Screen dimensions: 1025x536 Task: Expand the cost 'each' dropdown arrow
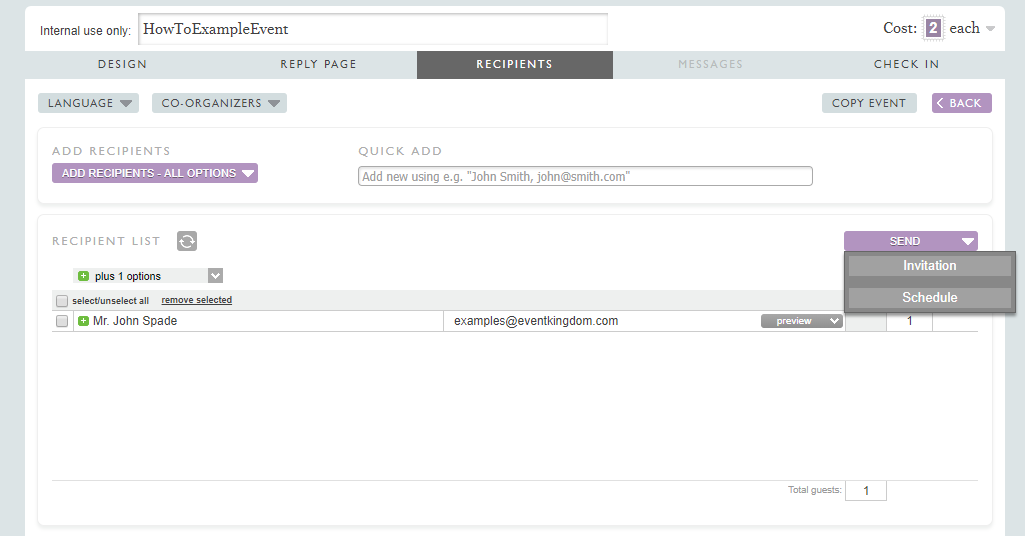pos(990,29)
